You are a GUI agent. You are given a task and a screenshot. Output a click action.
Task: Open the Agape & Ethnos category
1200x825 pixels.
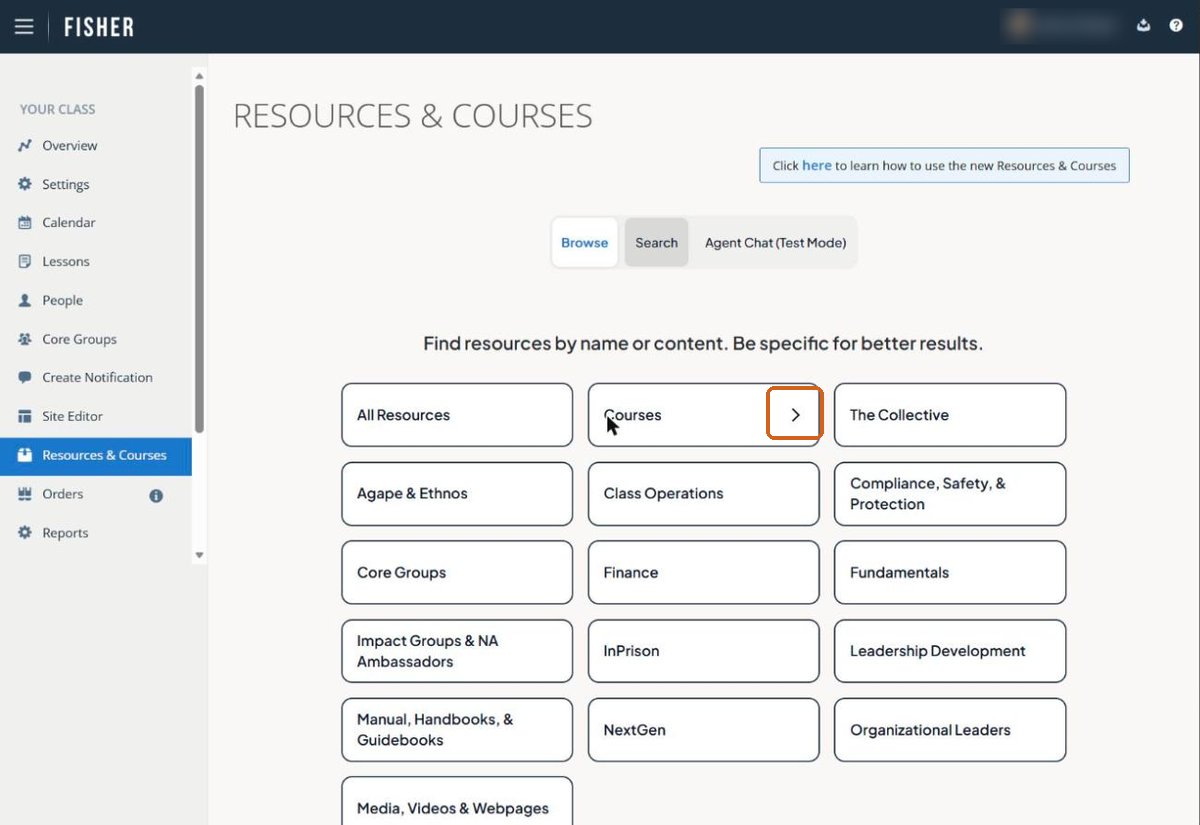457,494
